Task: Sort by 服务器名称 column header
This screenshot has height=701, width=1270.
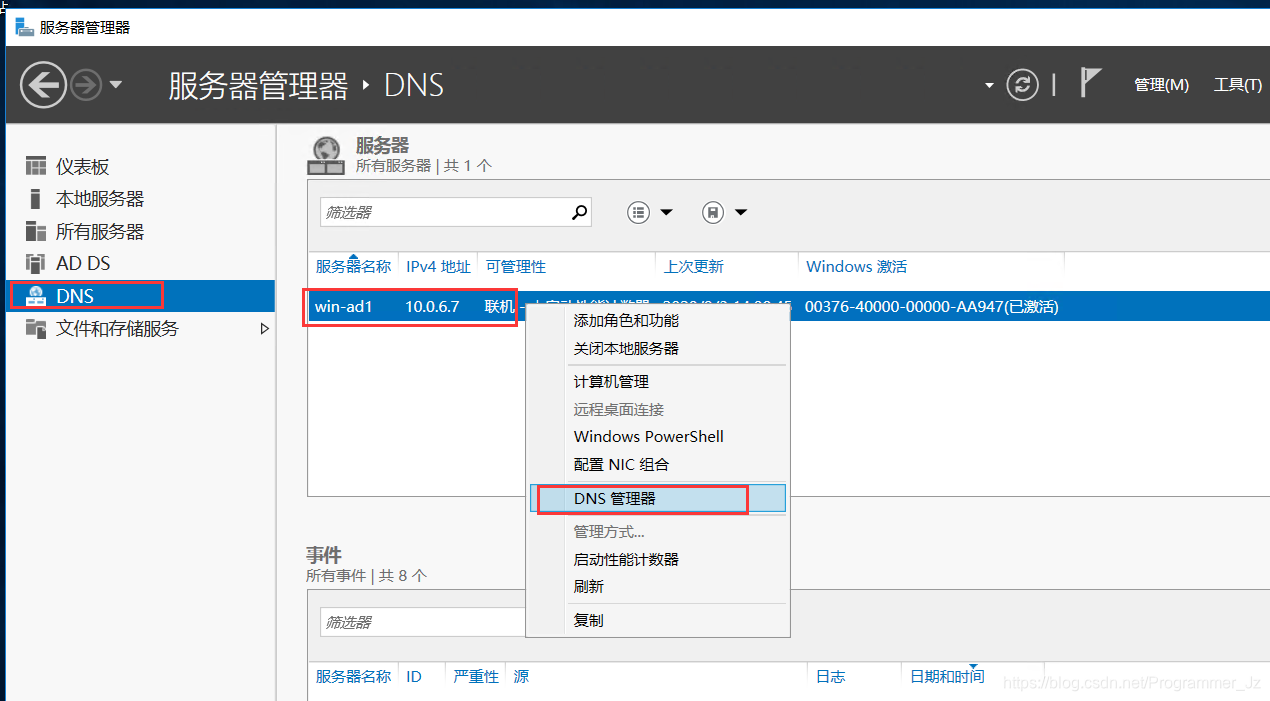Action: pyautogui.click(x=353, y=266)
